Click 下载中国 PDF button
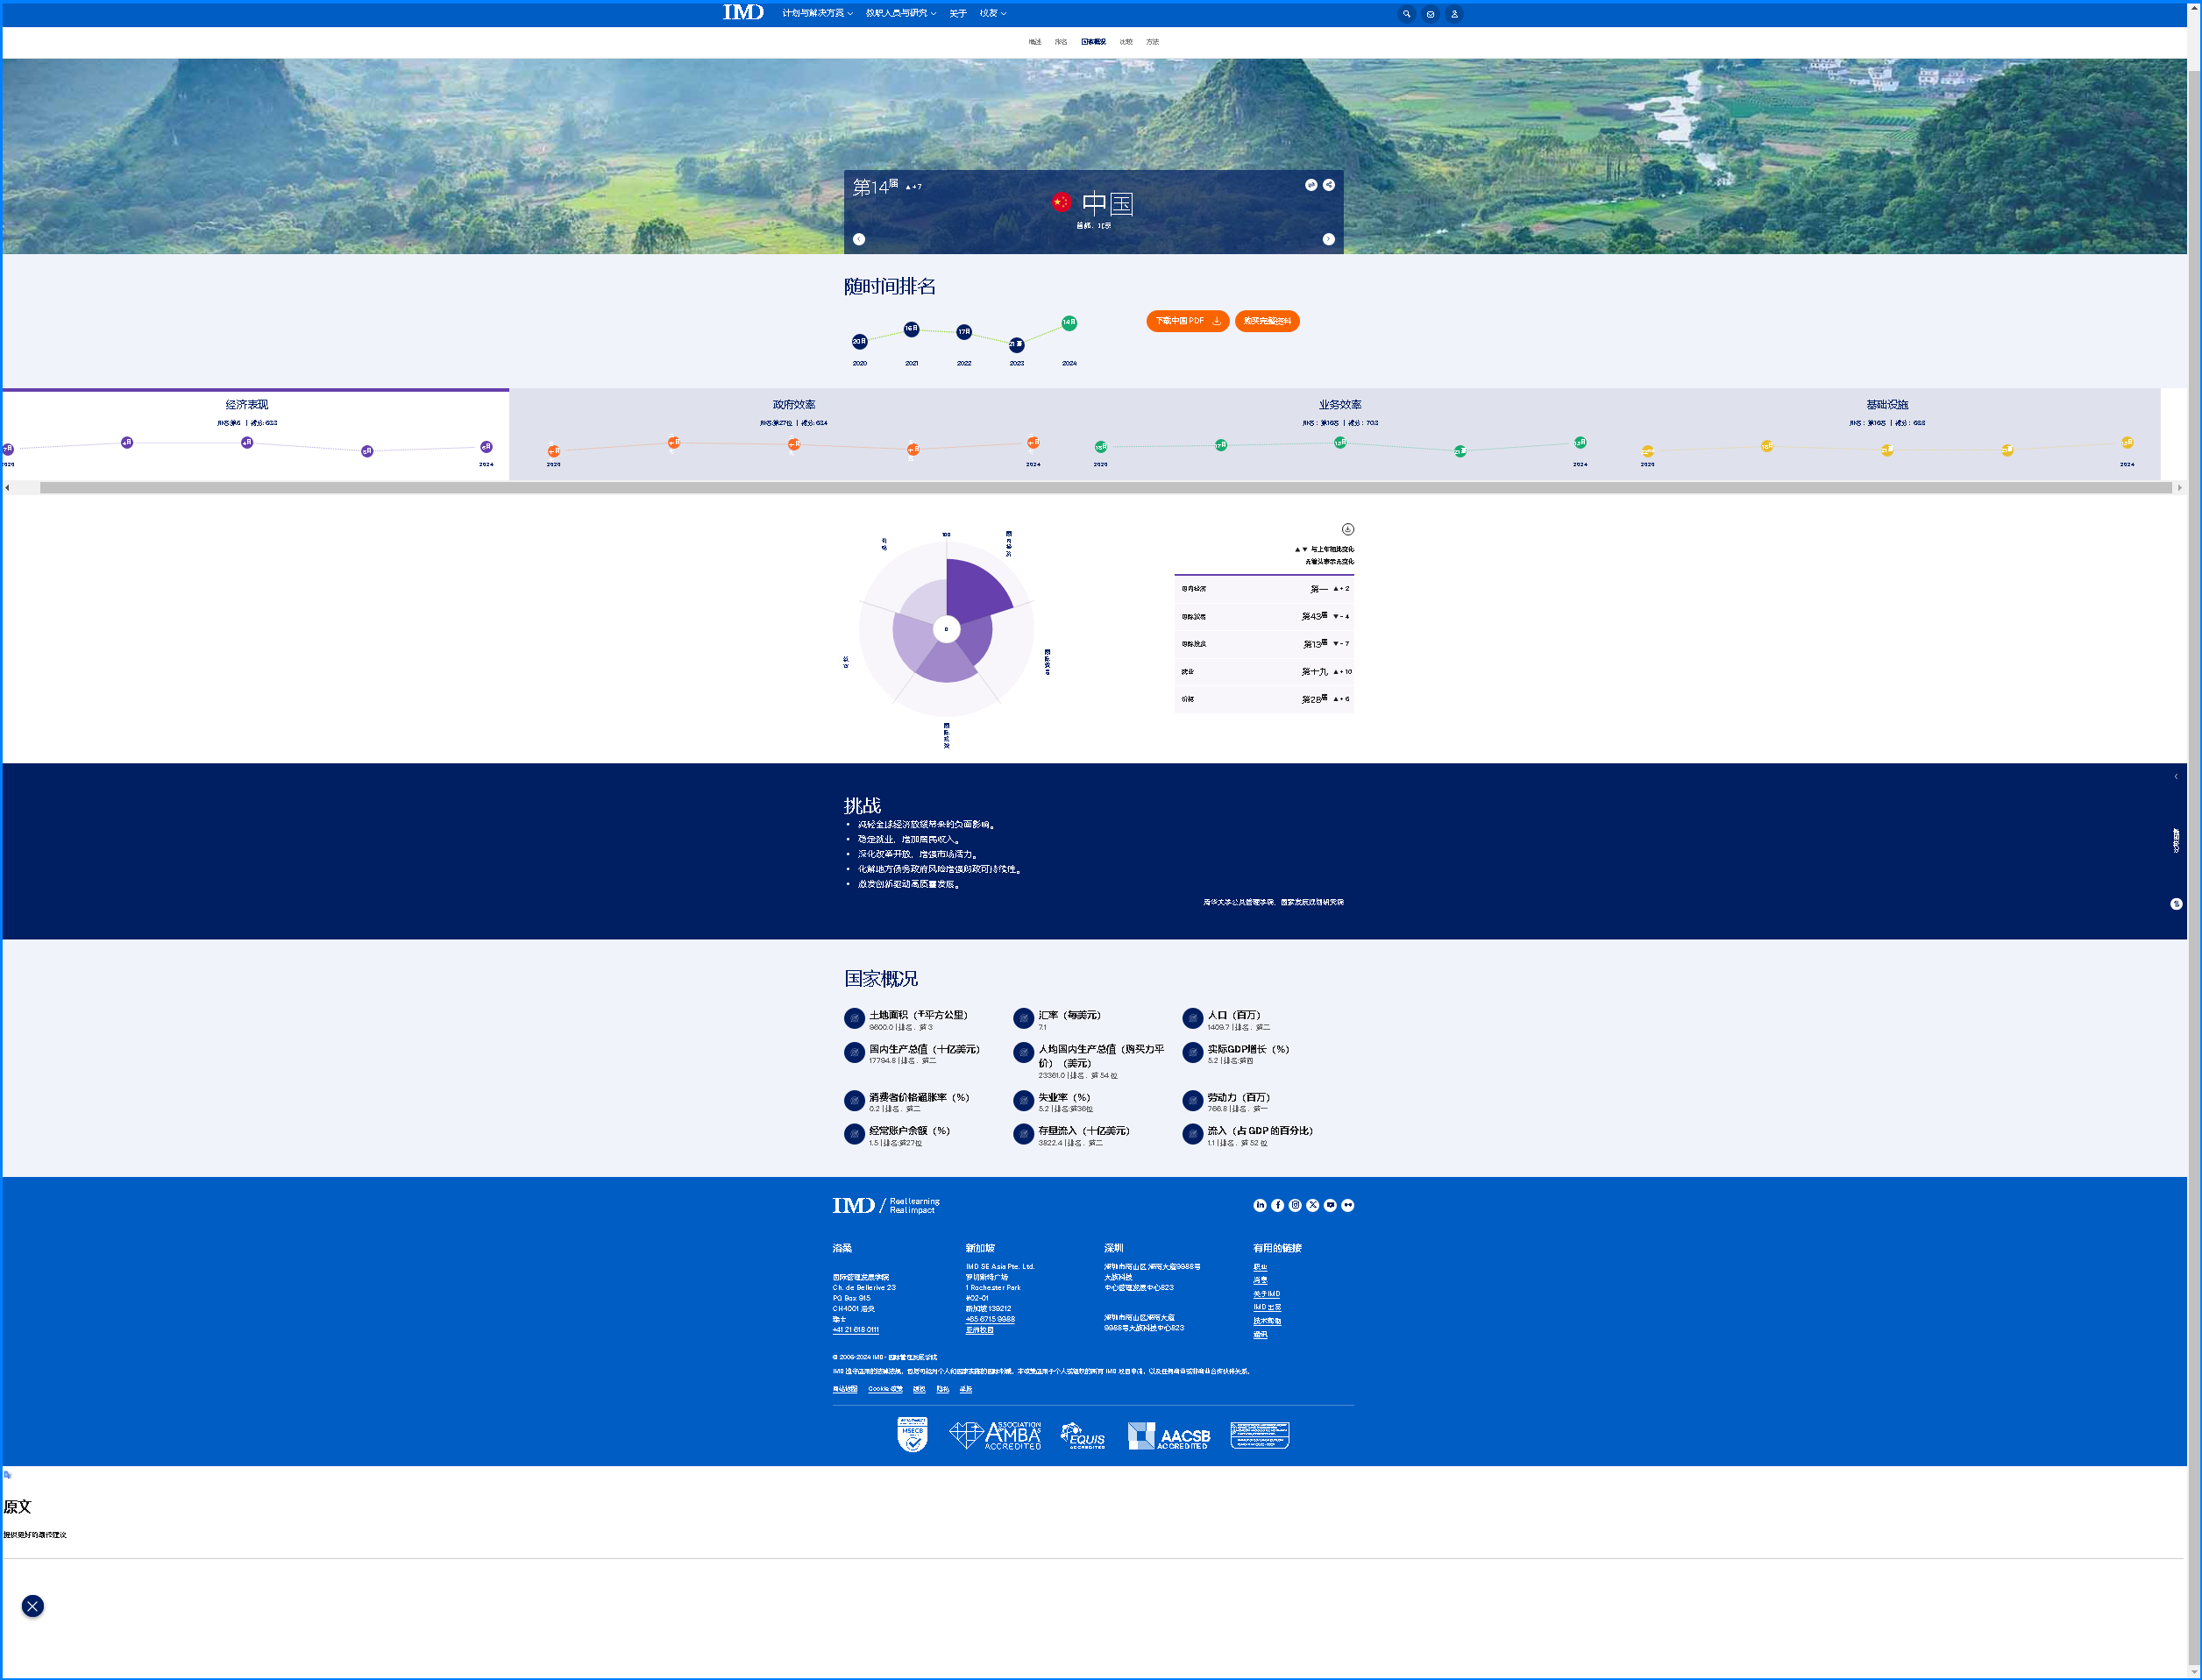This screenshot has width=2202, height=1680. point(1187,321)
